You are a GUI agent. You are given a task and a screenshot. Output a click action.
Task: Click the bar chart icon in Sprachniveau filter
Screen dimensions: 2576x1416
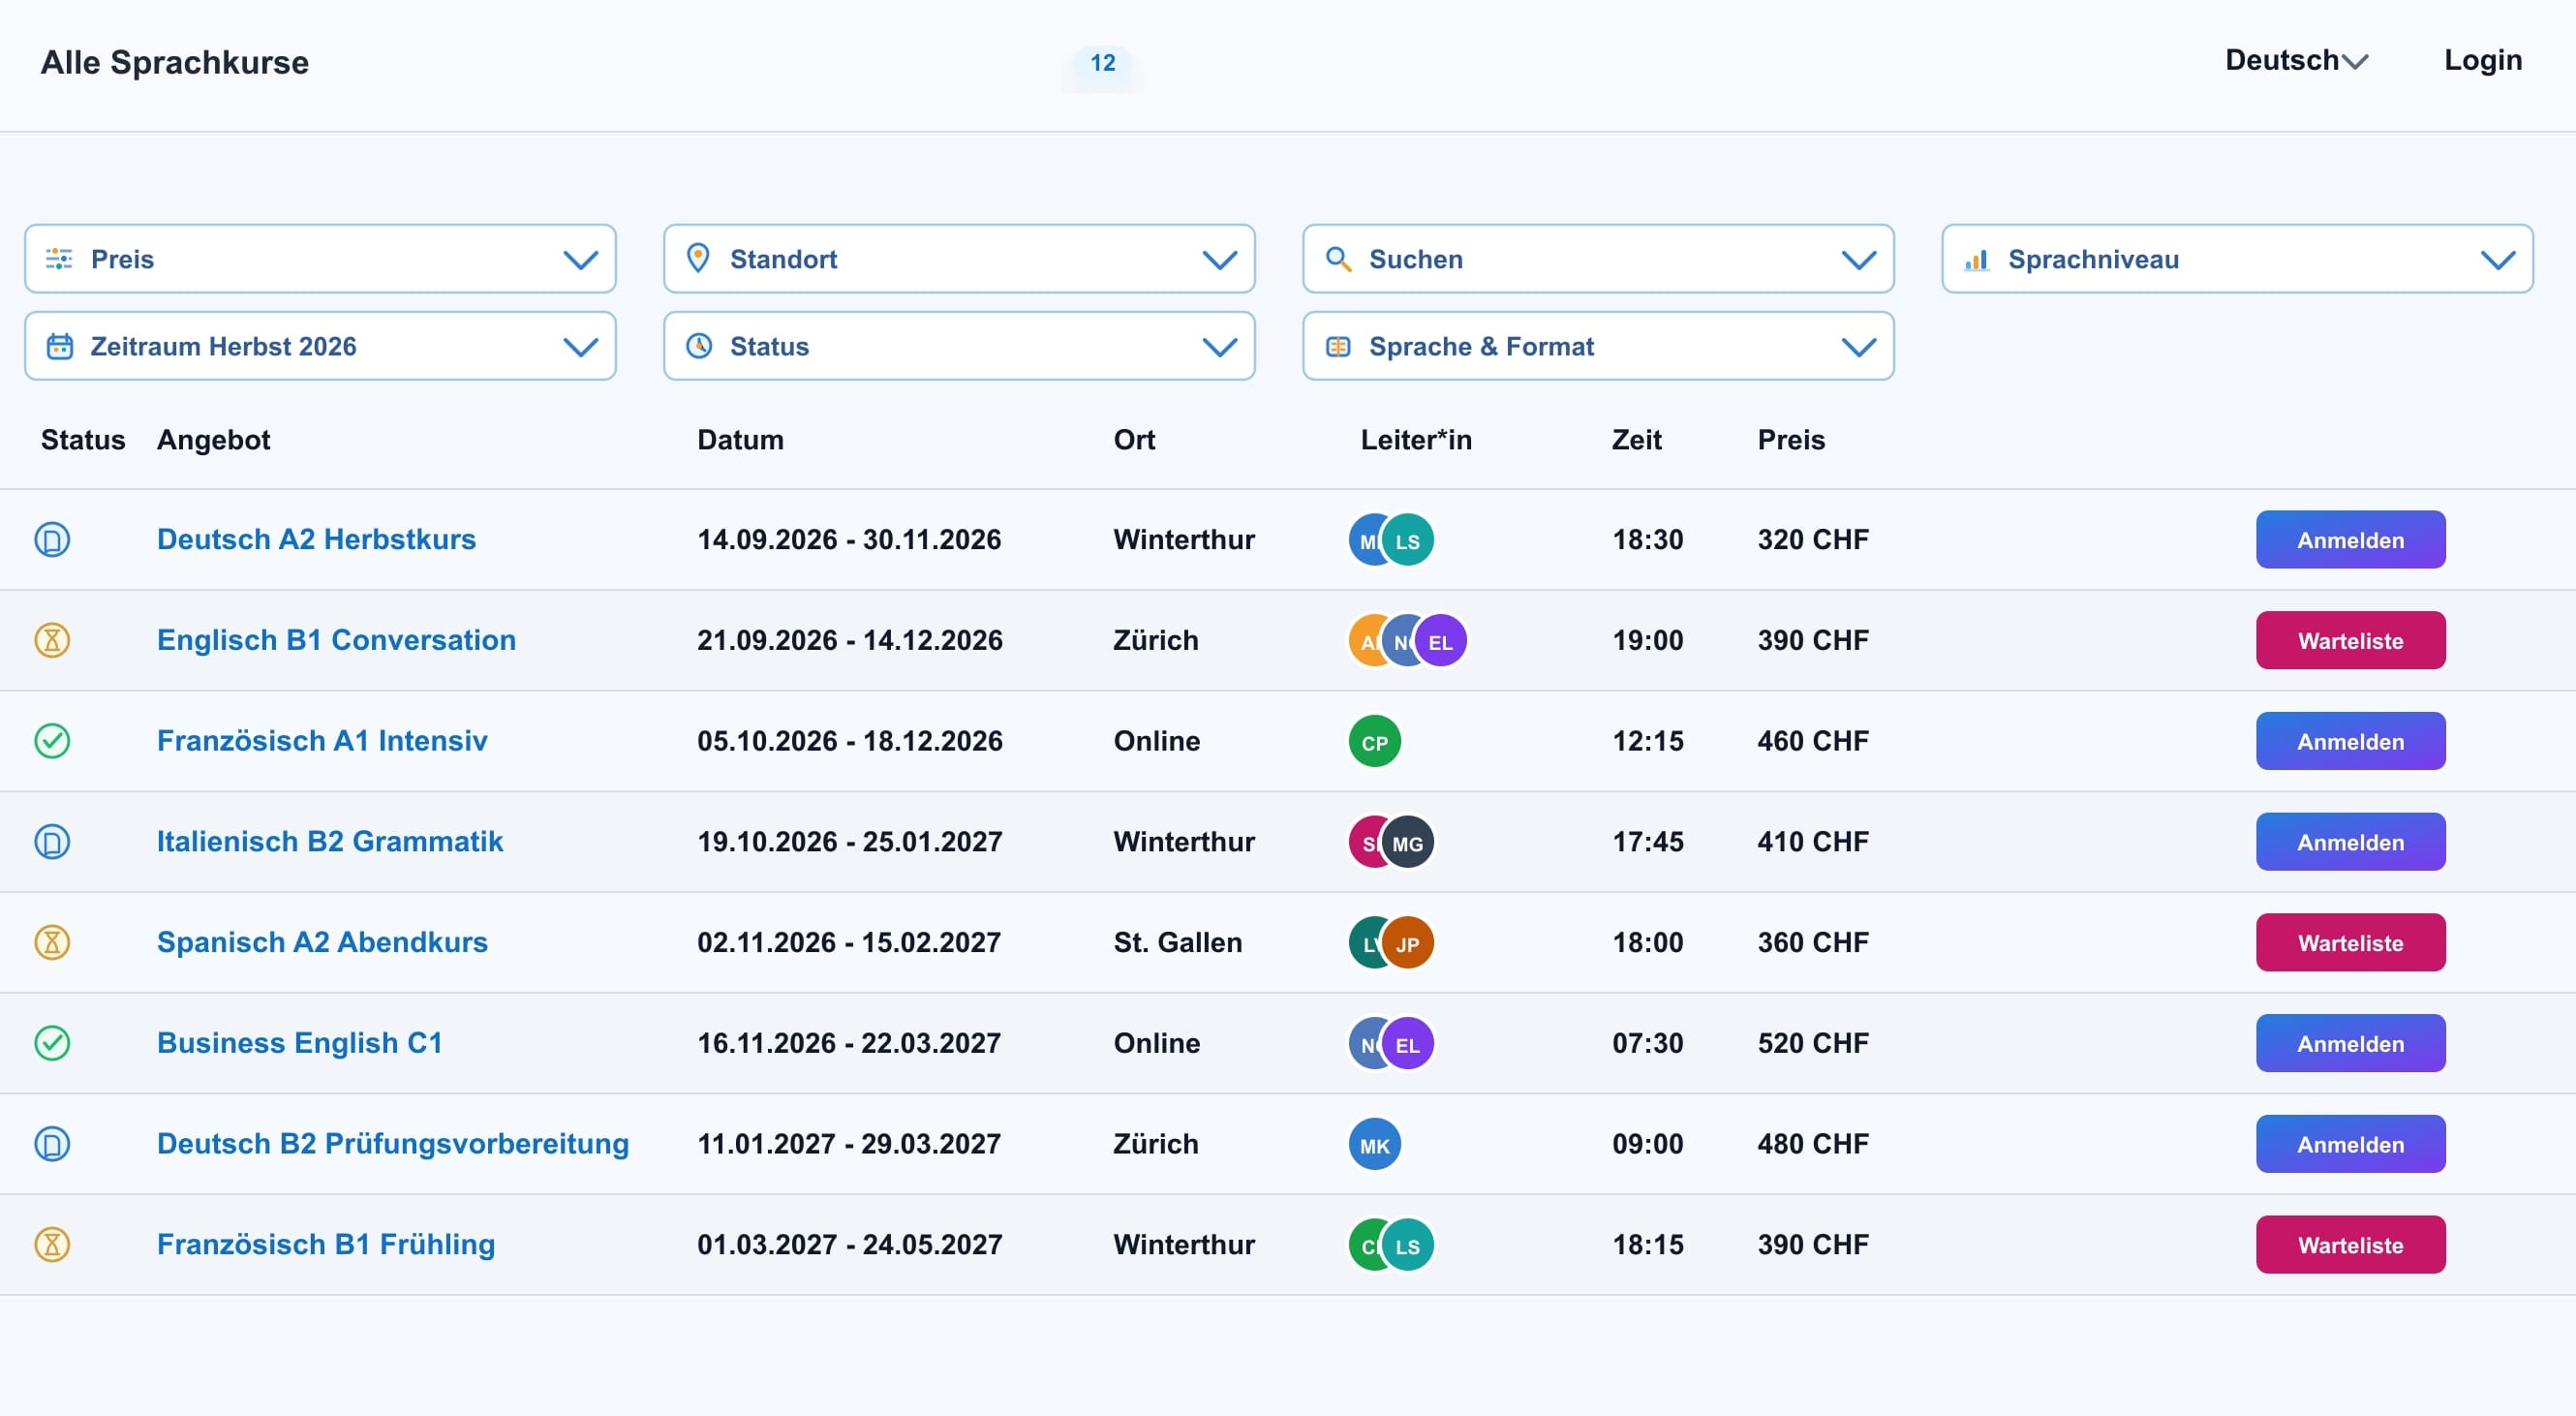click(1976, 260)
